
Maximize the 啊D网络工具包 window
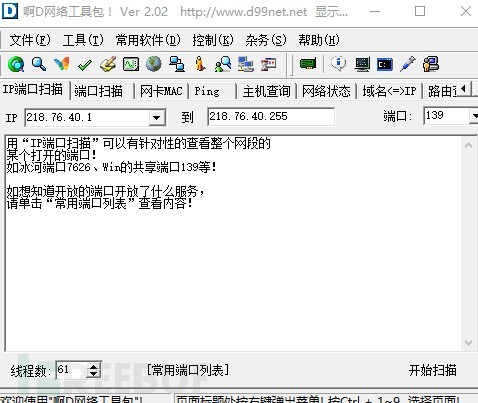click(x=420, y=11)
